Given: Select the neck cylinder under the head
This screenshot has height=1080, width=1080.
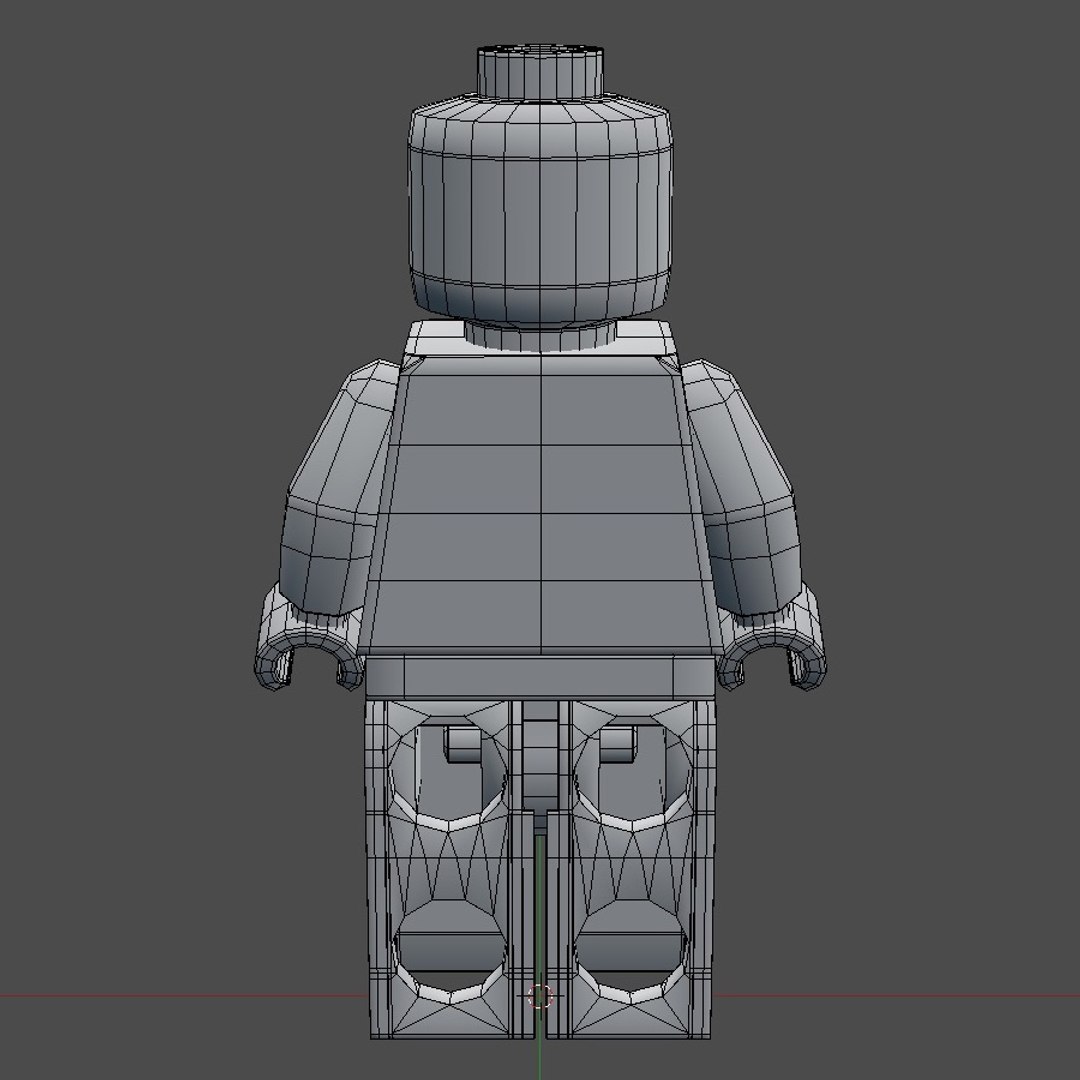Looking at the screenshot, I should [x=541, y=336].
